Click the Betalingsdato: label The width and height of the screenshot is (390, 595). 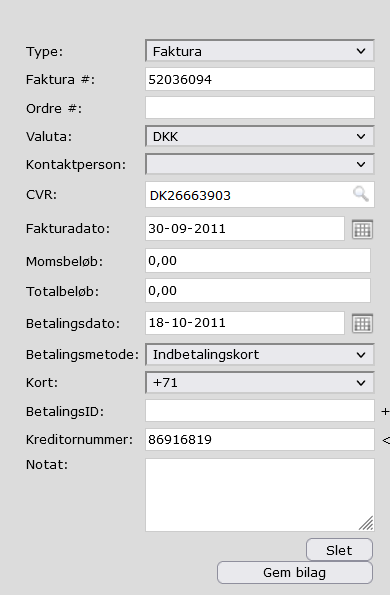coord(73,324)
